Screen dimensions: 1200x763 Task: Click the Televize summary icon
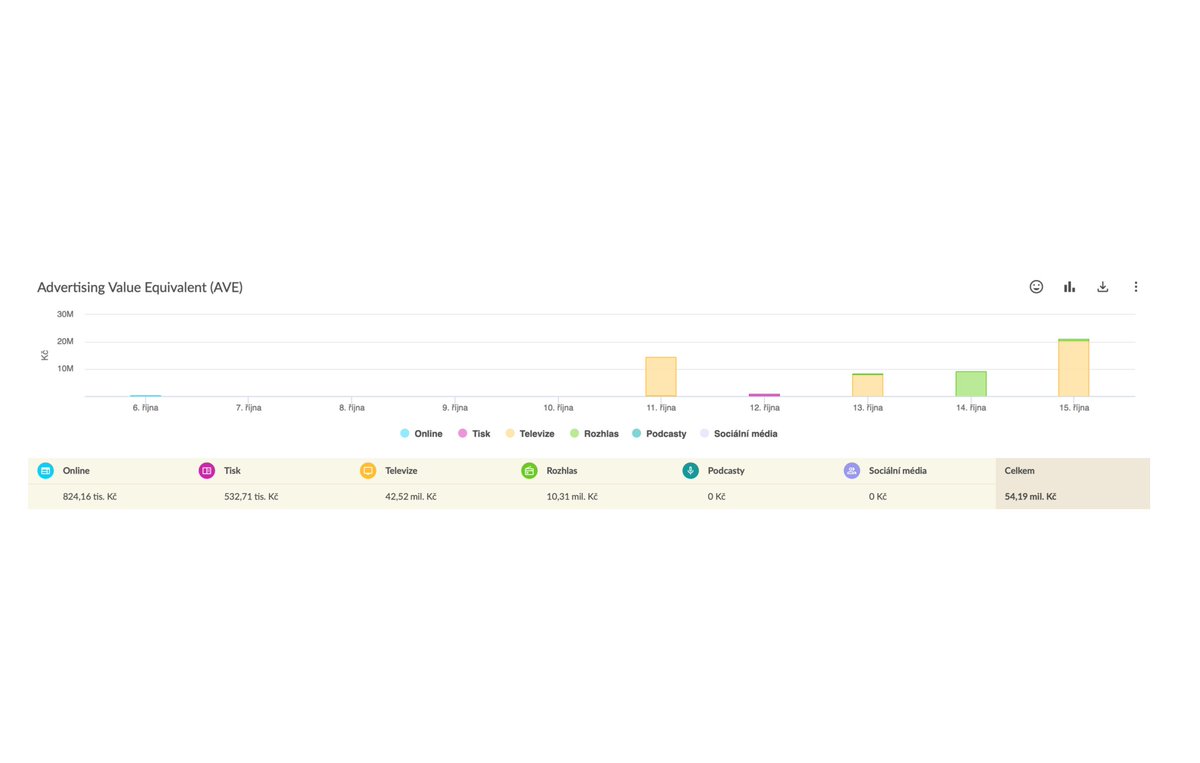tap(368, 470)
